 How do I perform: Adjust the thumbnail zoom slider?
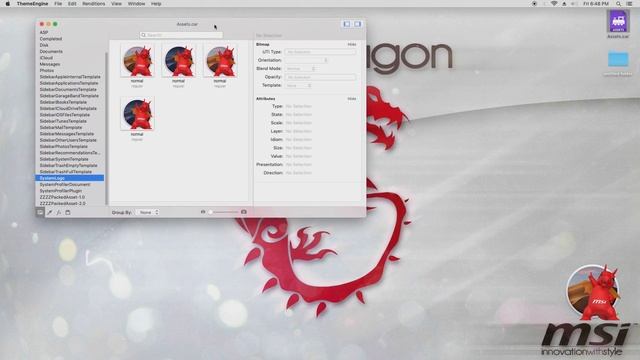[224, 212]
